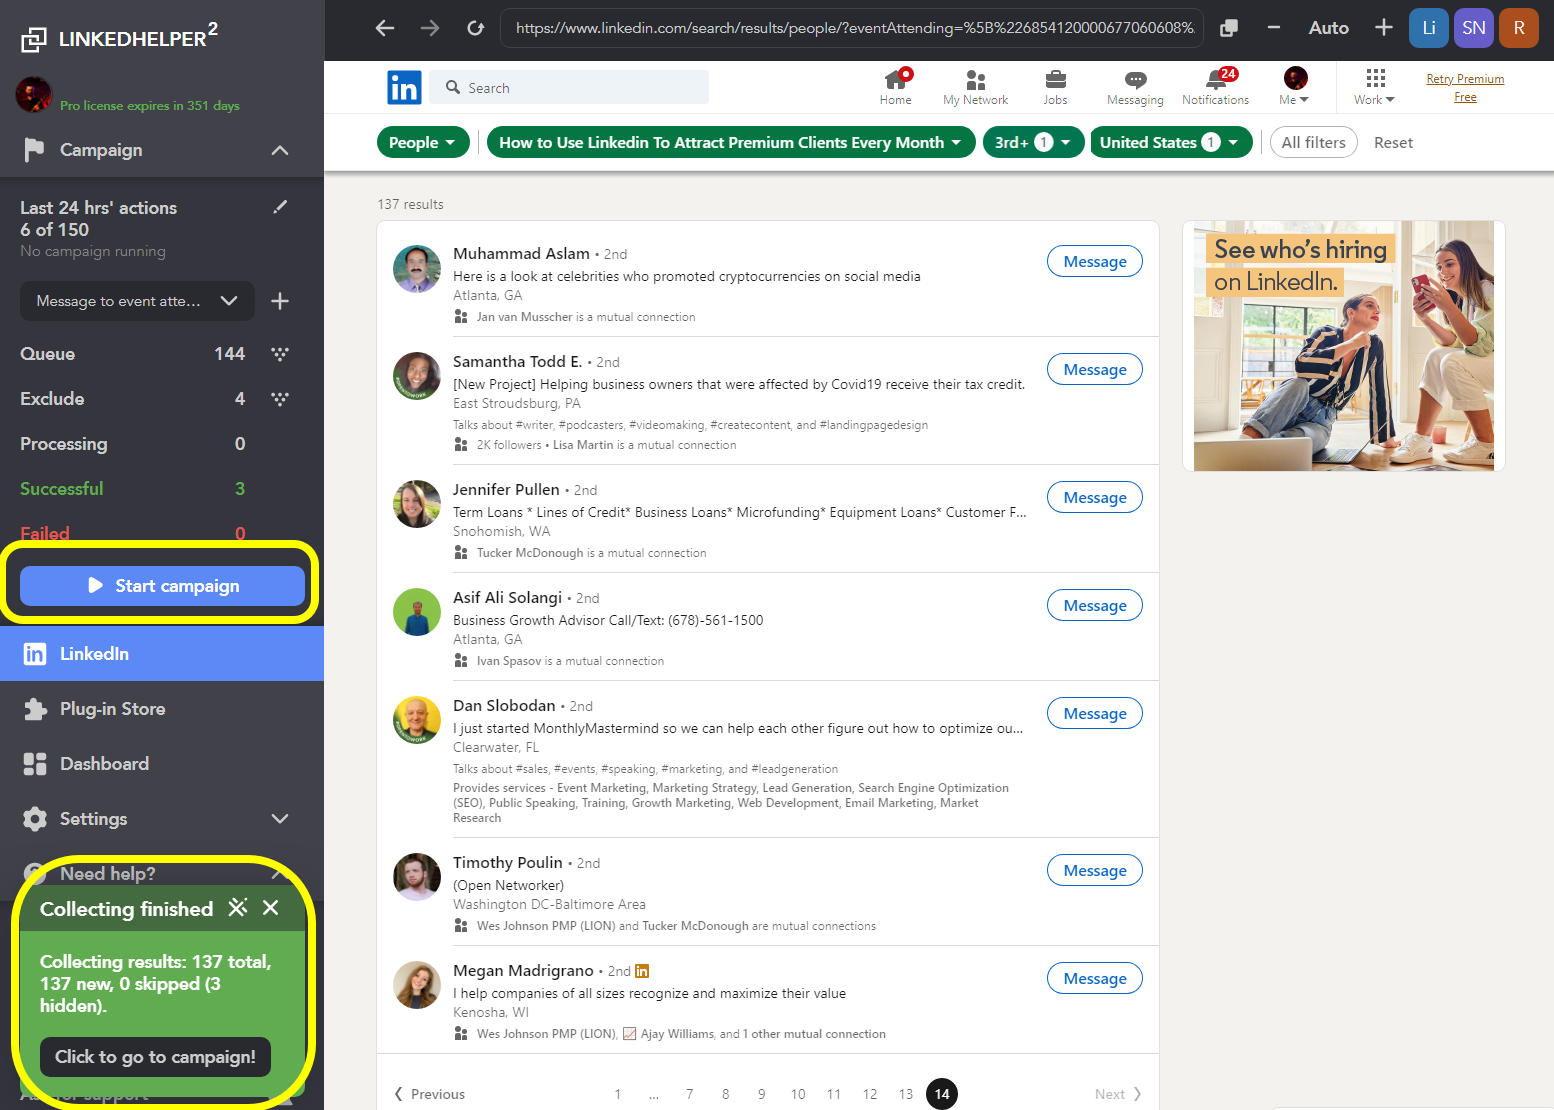Image resolution: width=1554 pixels, height=1110 pixels.
Task: Click Retry Premium Free link
Action: tap(1465, 88)
